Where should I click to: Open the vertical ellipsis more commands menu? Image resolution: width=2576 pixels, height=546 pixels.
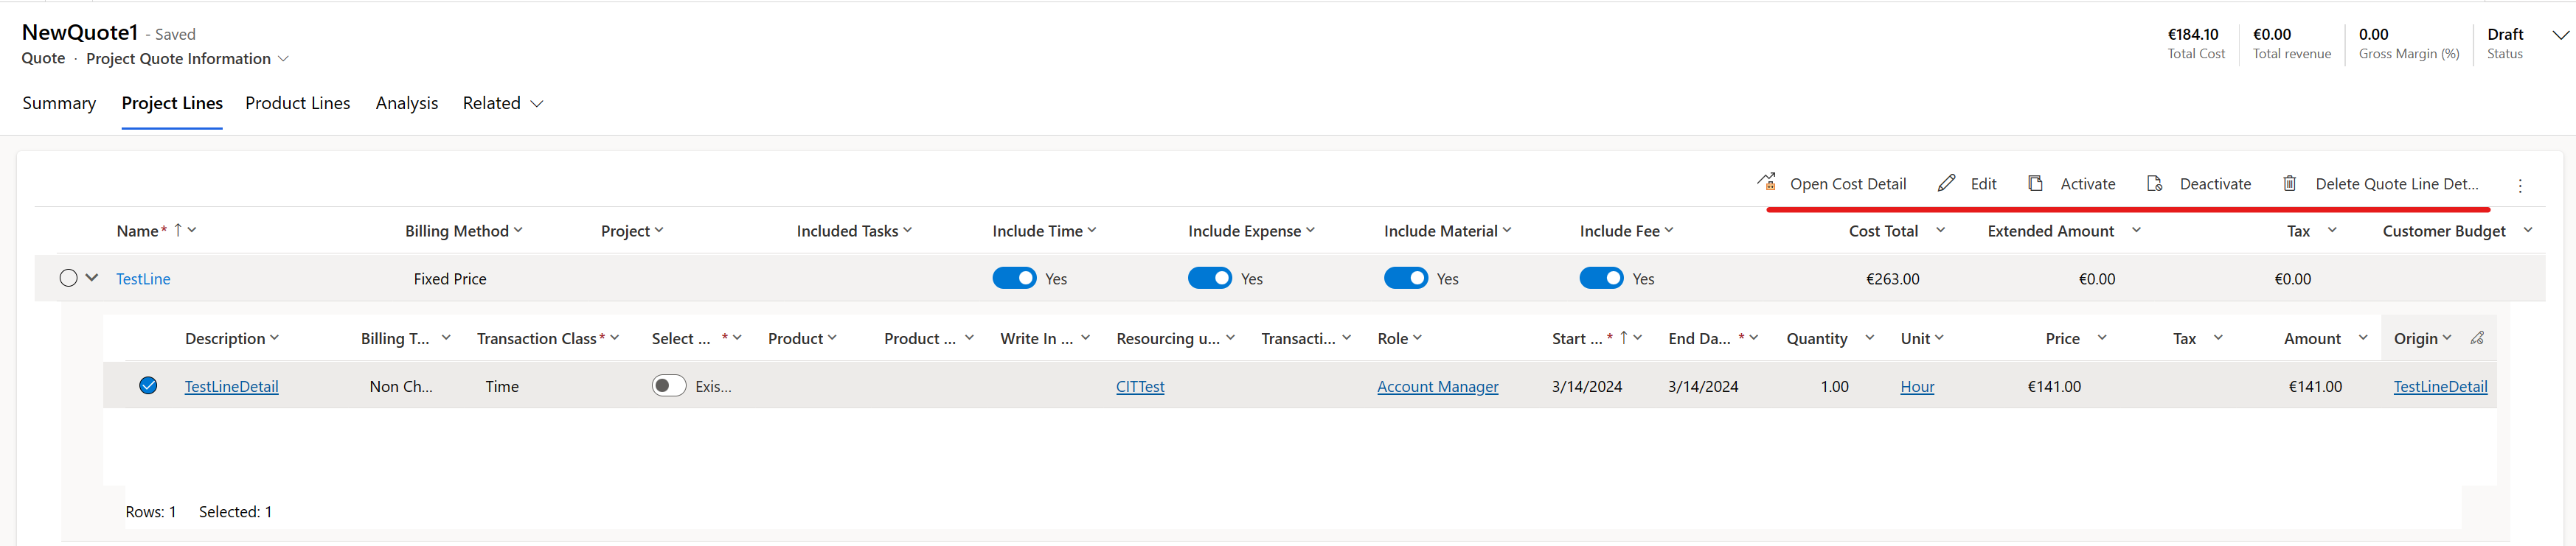coord(2520,185)
